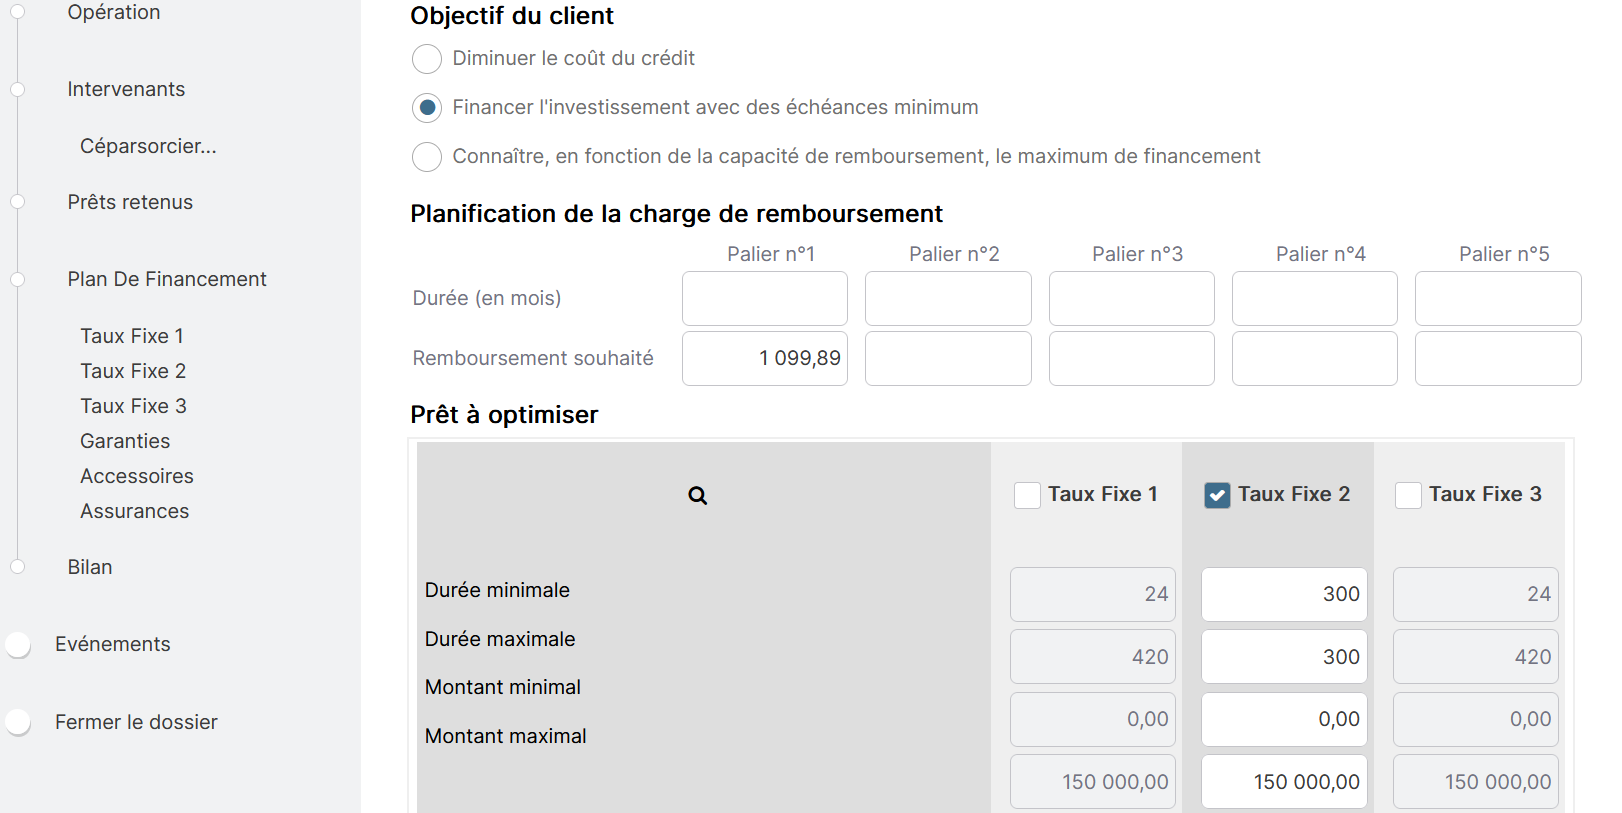Navigate to Assurances sub-item
The height and width of the screenshot is (813, 1622).
point(134,511)
